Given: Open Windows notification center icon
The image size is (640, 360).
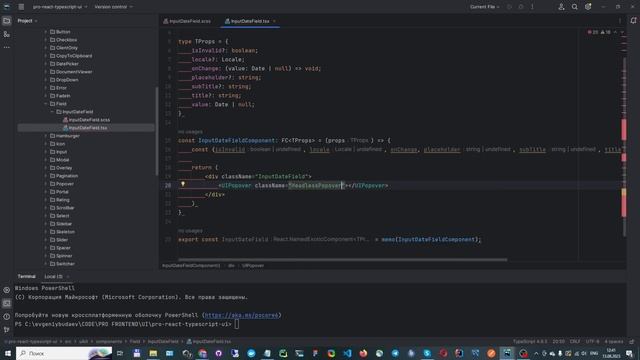Looking at the screenshot, I should [x=629, y=353].
